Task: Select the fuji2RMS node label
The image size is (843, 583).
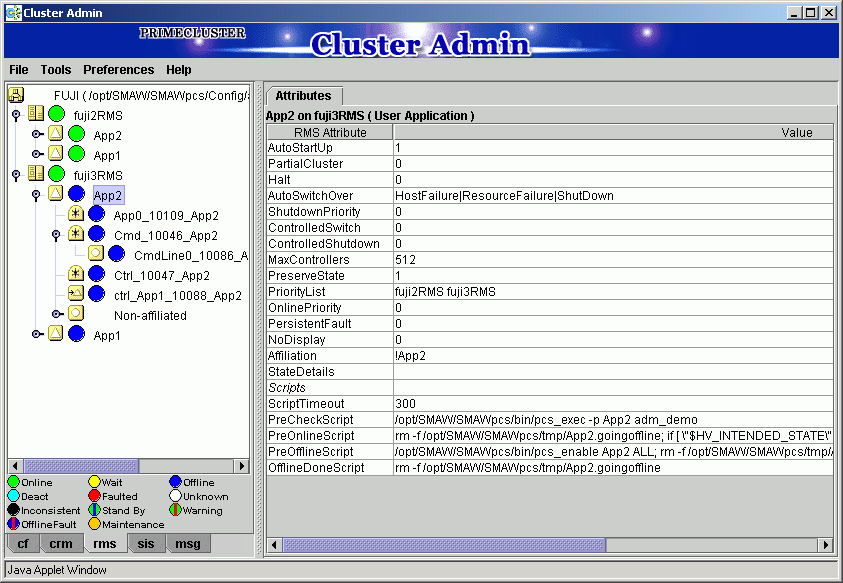Action: coord(98,116)
